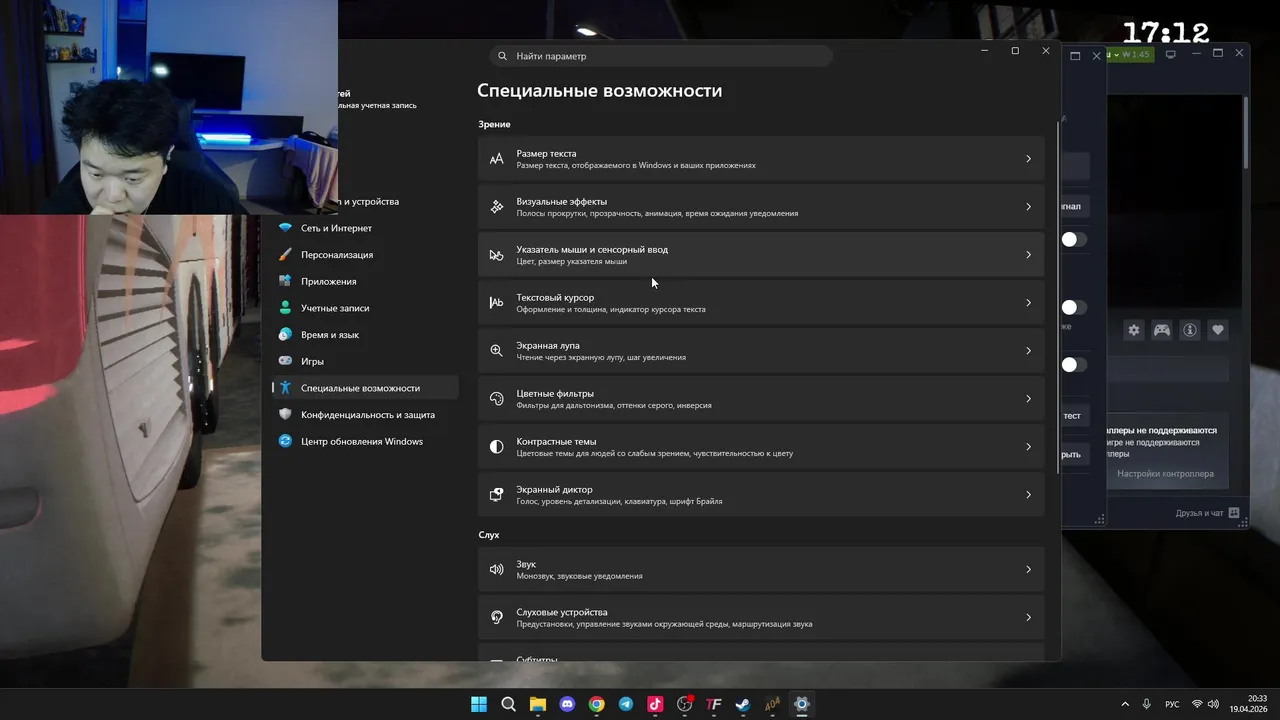Click the Sound (Звук) speaker icon
Image resolution: width=1280 pixels, height=720 pixels.
(x=496, y=570)
